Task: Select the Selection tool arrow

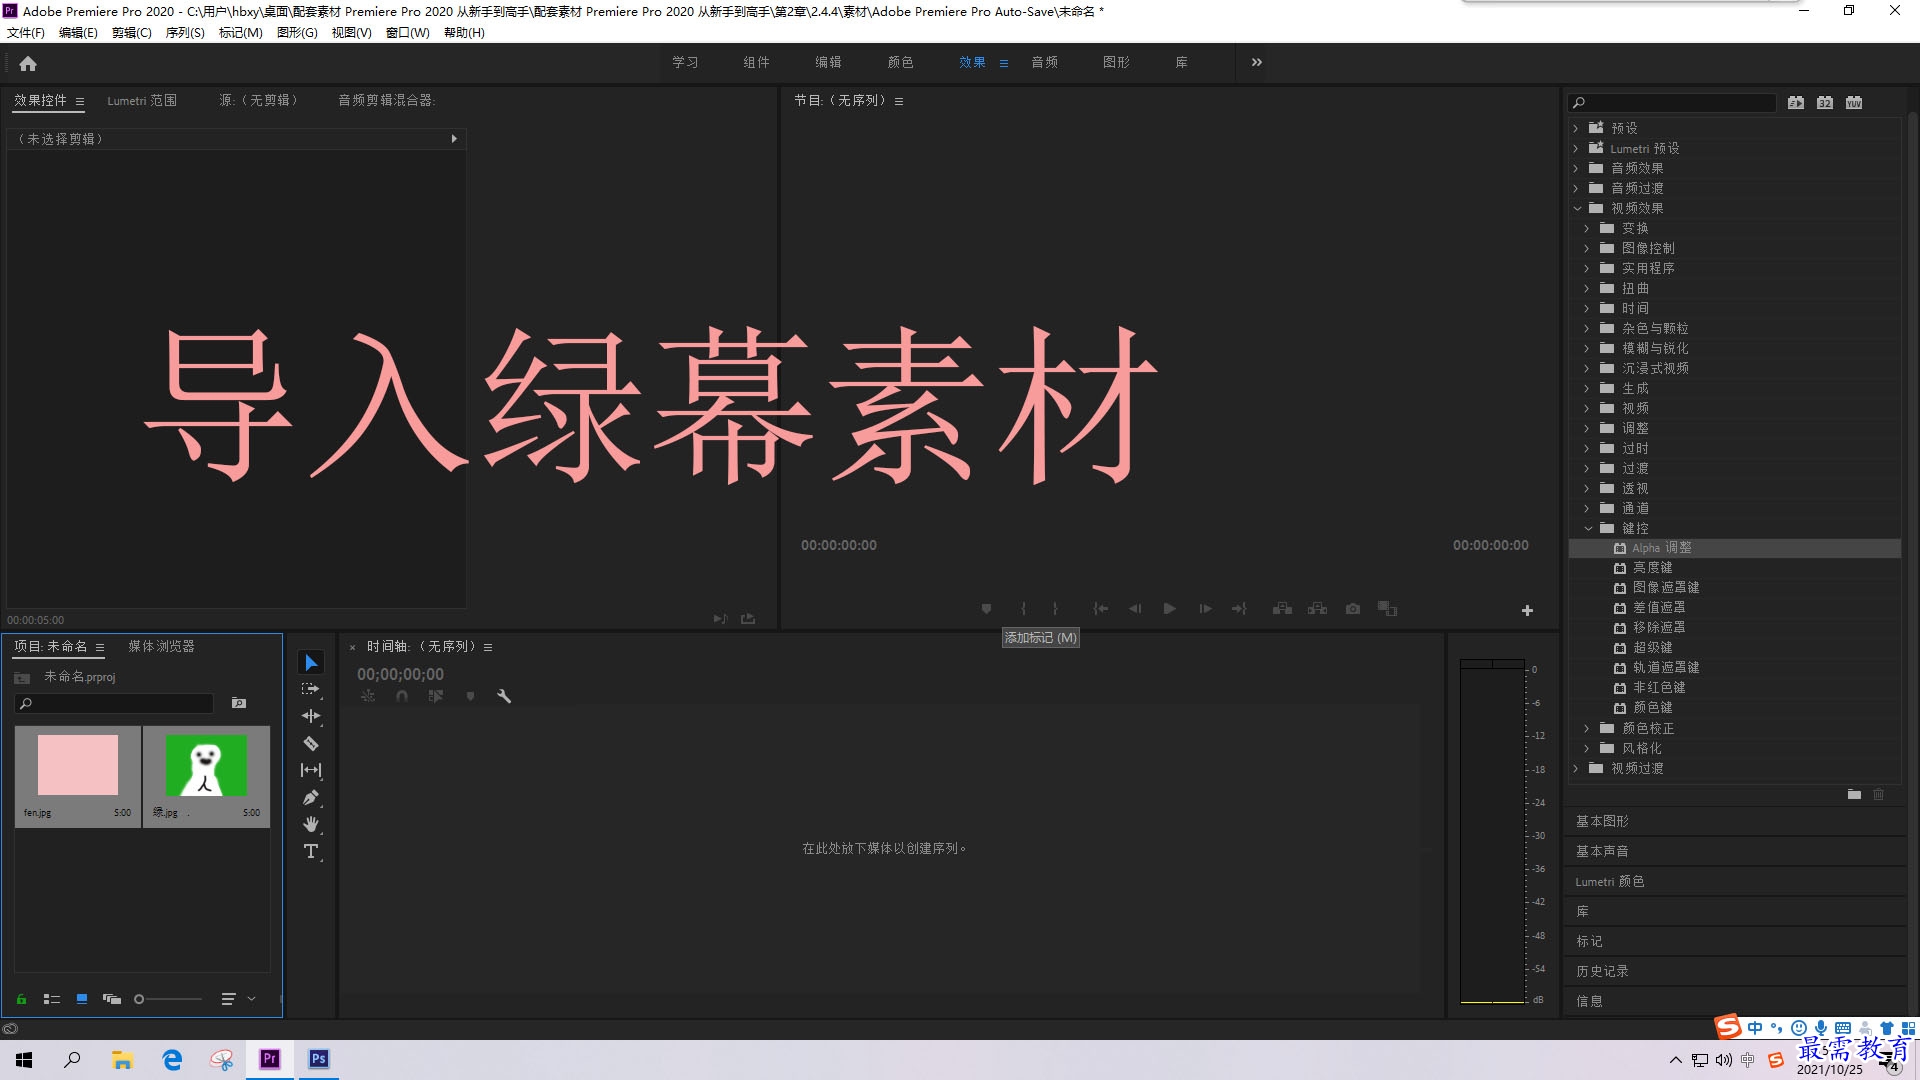Action: [311, 663]
